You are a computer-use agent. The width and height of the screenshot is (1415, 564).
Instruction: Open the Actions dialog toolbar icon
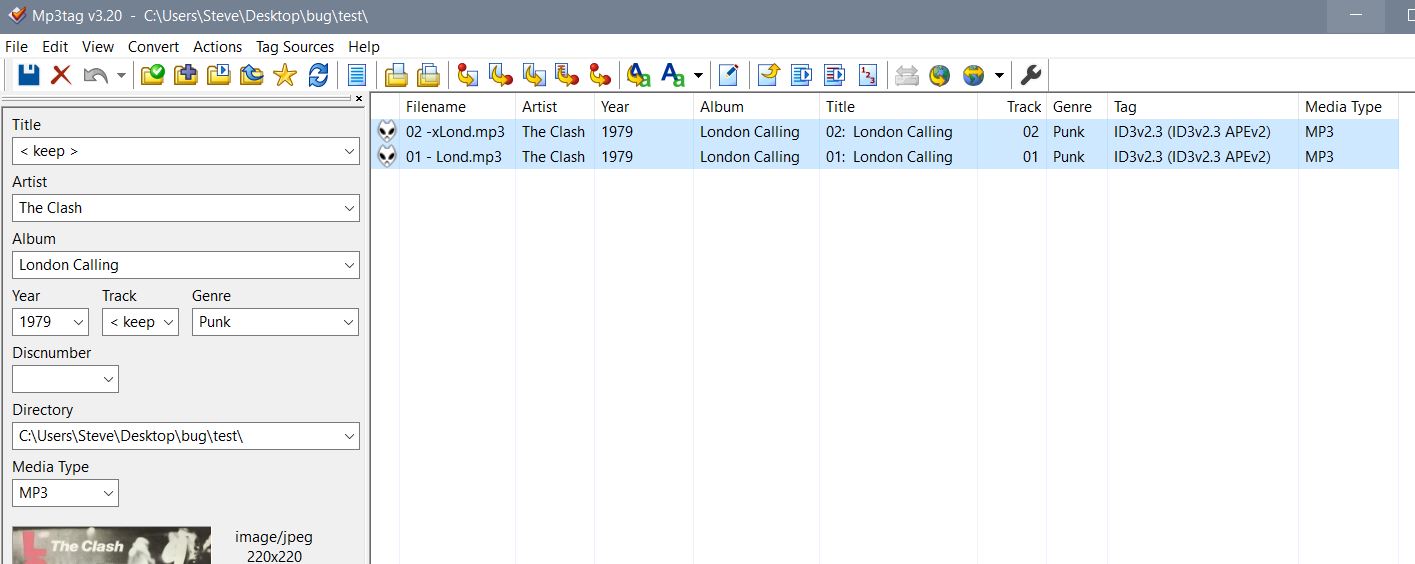pyautogui.click(x=639, y=75)
